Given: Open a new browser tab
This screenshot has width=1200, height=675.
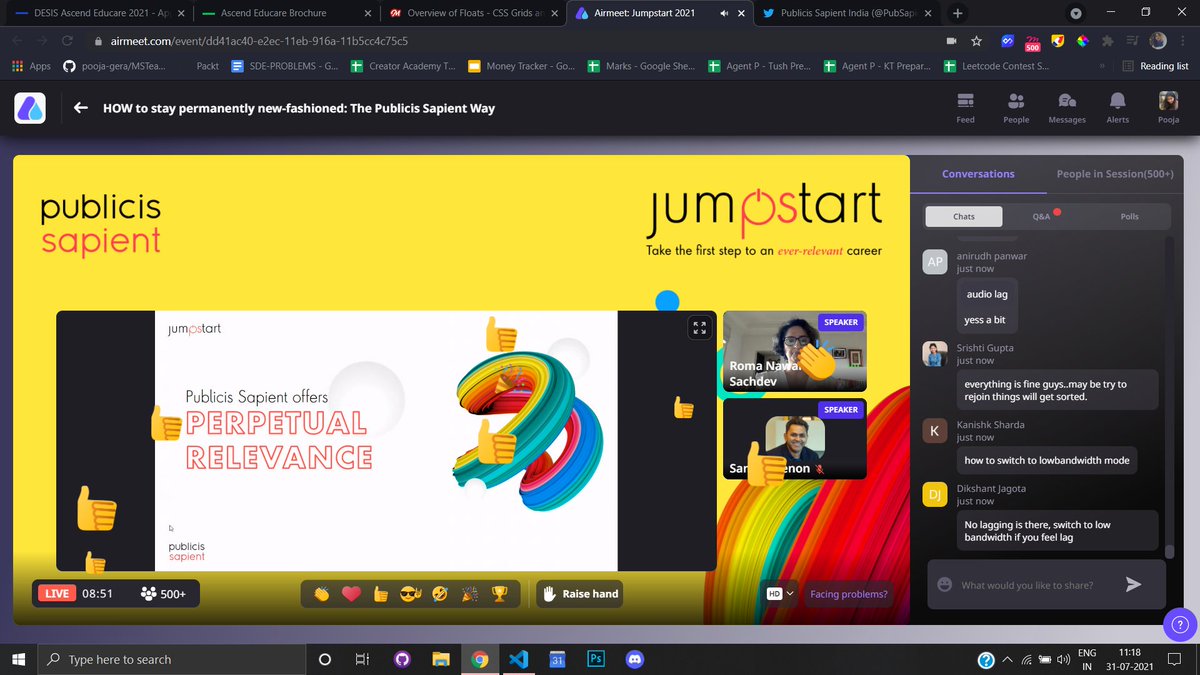Looking at the screenshot, I should click(x=957, y=14).
